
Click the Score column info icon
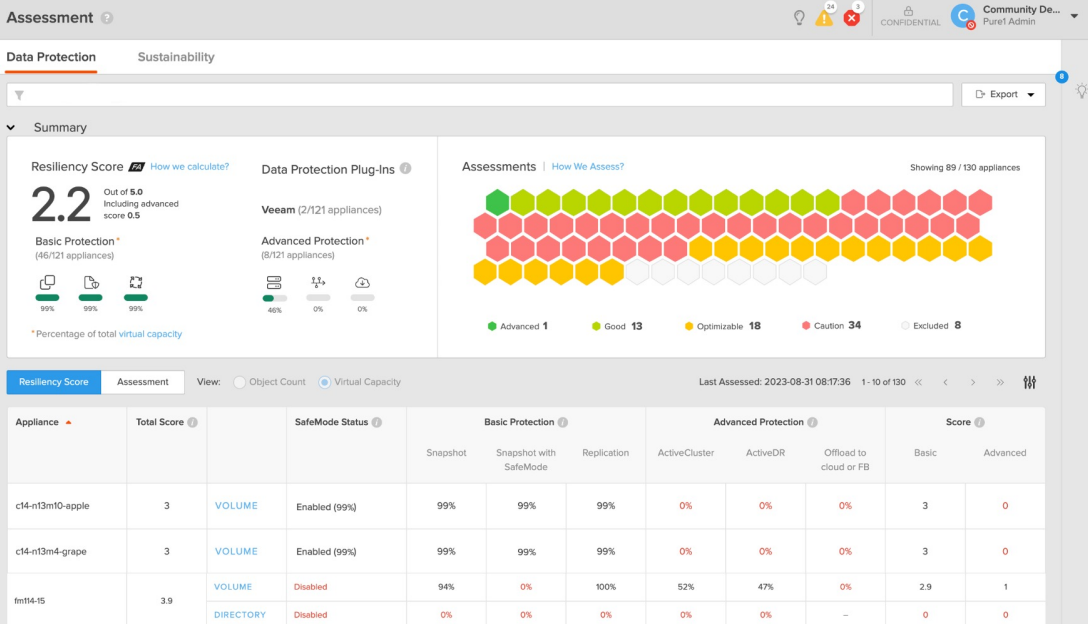979,422
